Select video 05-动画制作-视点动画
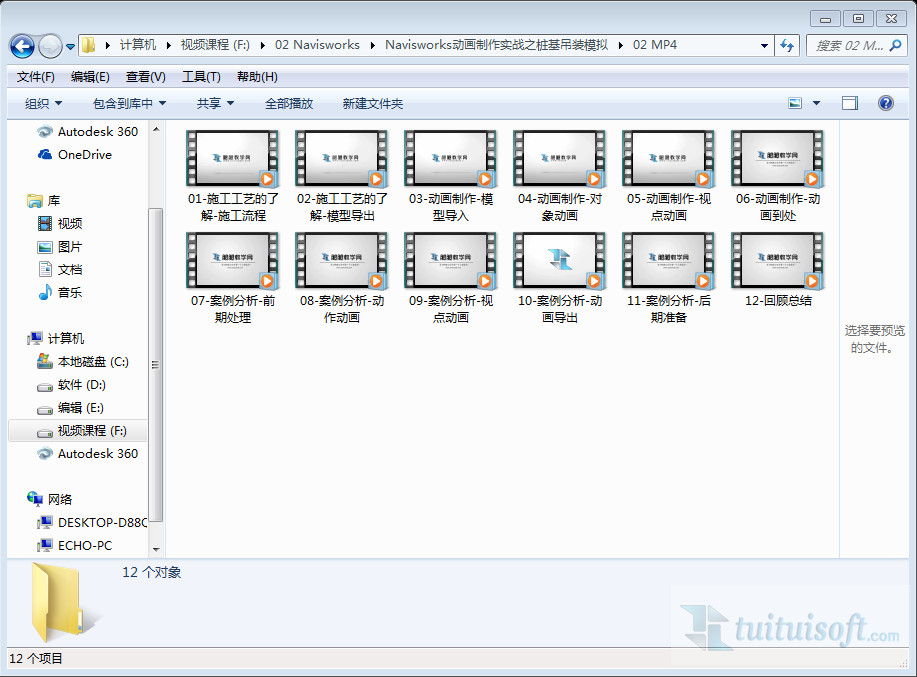Viewport: 917px width, 677px height. [x=669, y=177]
